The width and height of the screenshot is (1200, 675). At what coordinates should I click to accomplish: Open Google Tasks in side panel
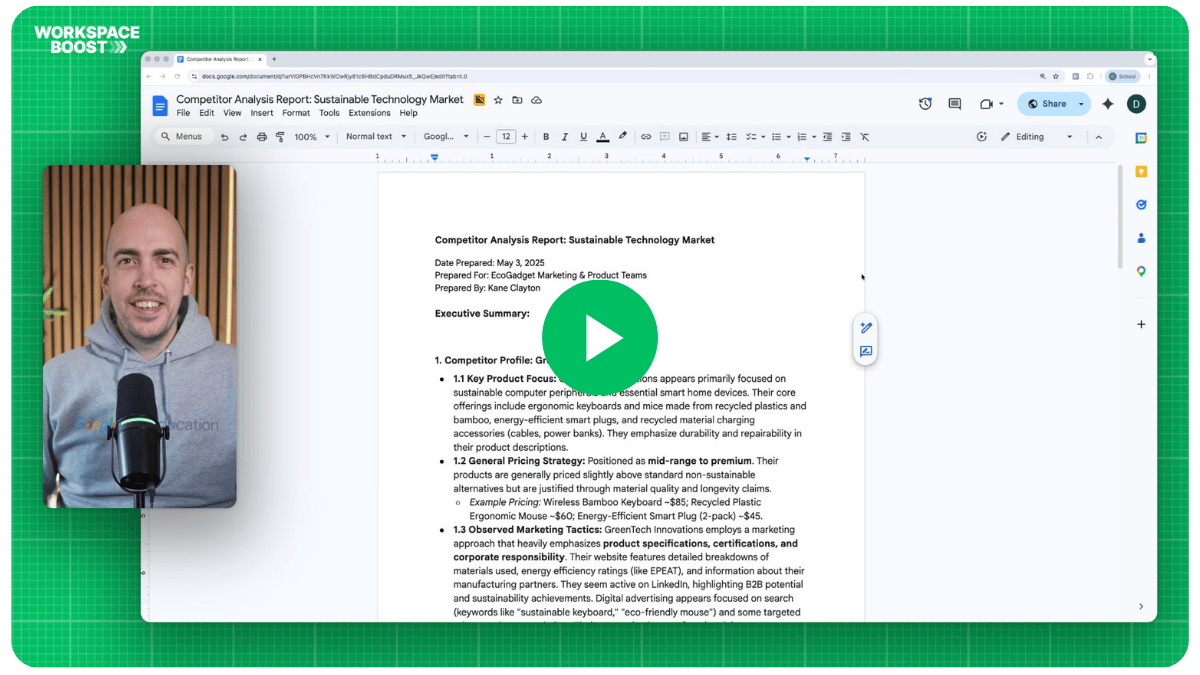point(1141,205)
